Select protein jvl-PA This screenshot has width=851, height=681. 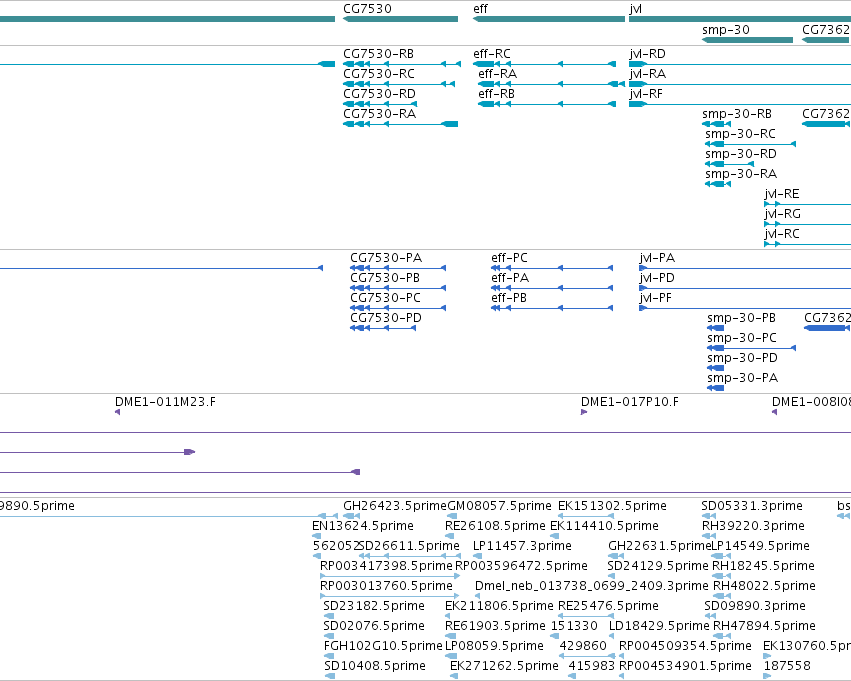click(657, 258)
